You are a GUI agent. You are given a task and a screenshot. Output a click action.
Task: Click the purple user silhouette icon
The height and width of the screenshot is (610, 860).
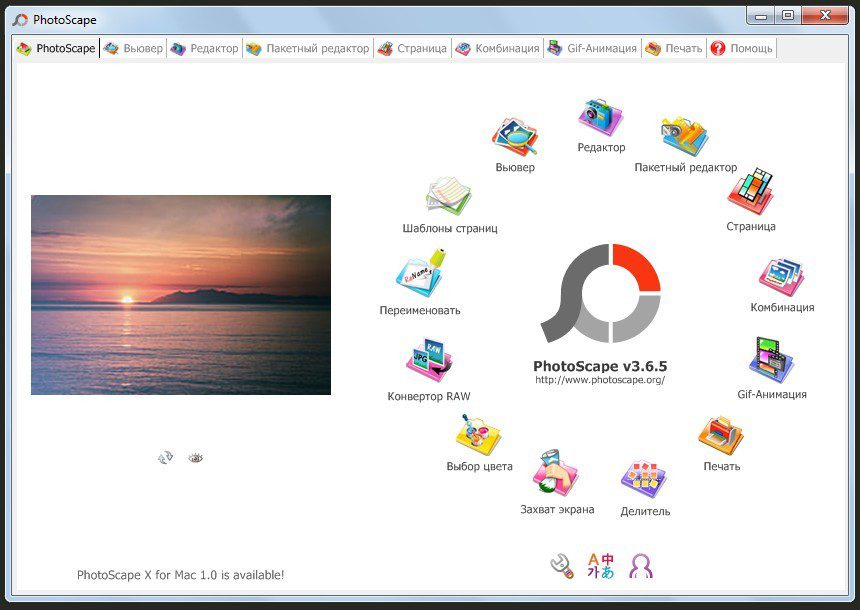click(x=641, y=566)
